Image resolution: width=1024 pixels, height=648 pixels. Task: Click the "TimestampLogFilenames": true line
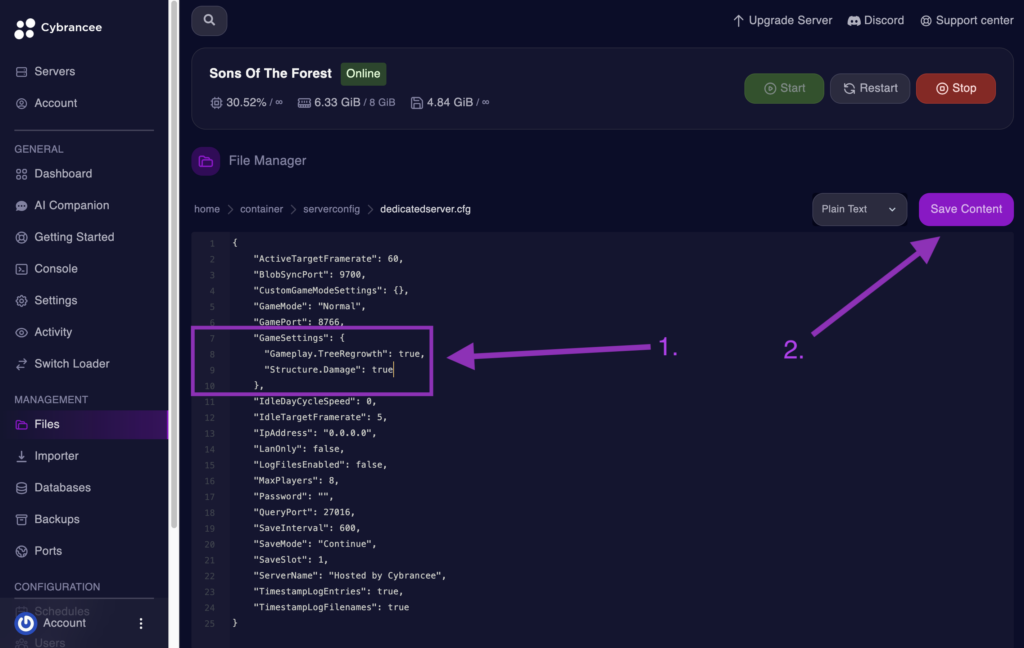coord(331,608)
